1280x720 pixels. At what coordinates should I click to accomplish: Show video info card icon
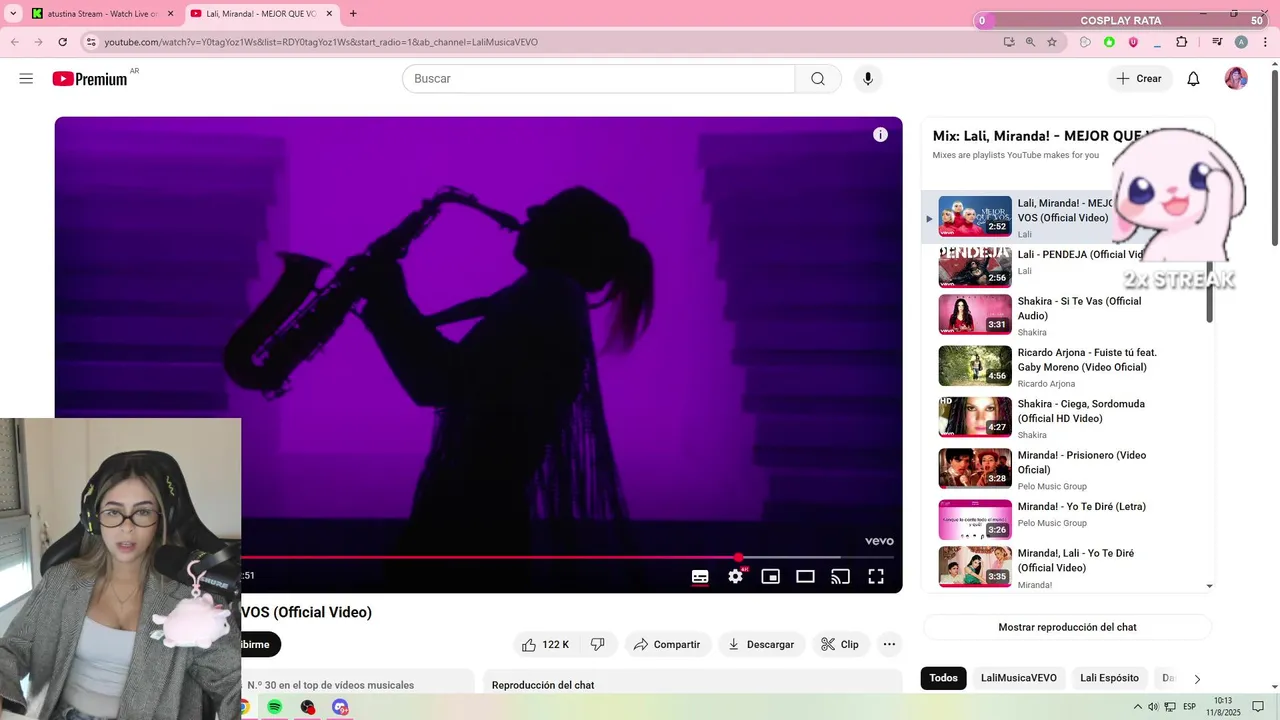[x=880, y=135]
